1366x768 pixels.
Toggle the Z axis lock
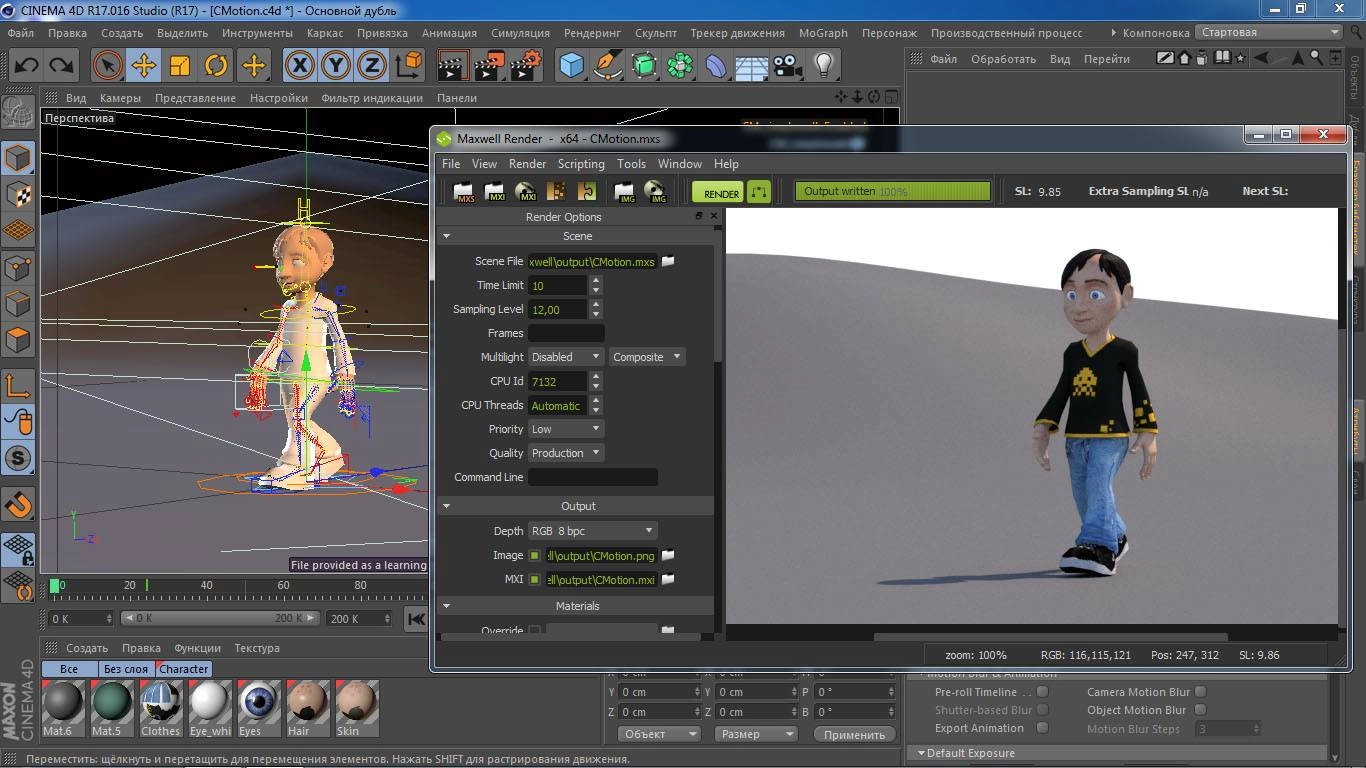[x=372, y=66]
